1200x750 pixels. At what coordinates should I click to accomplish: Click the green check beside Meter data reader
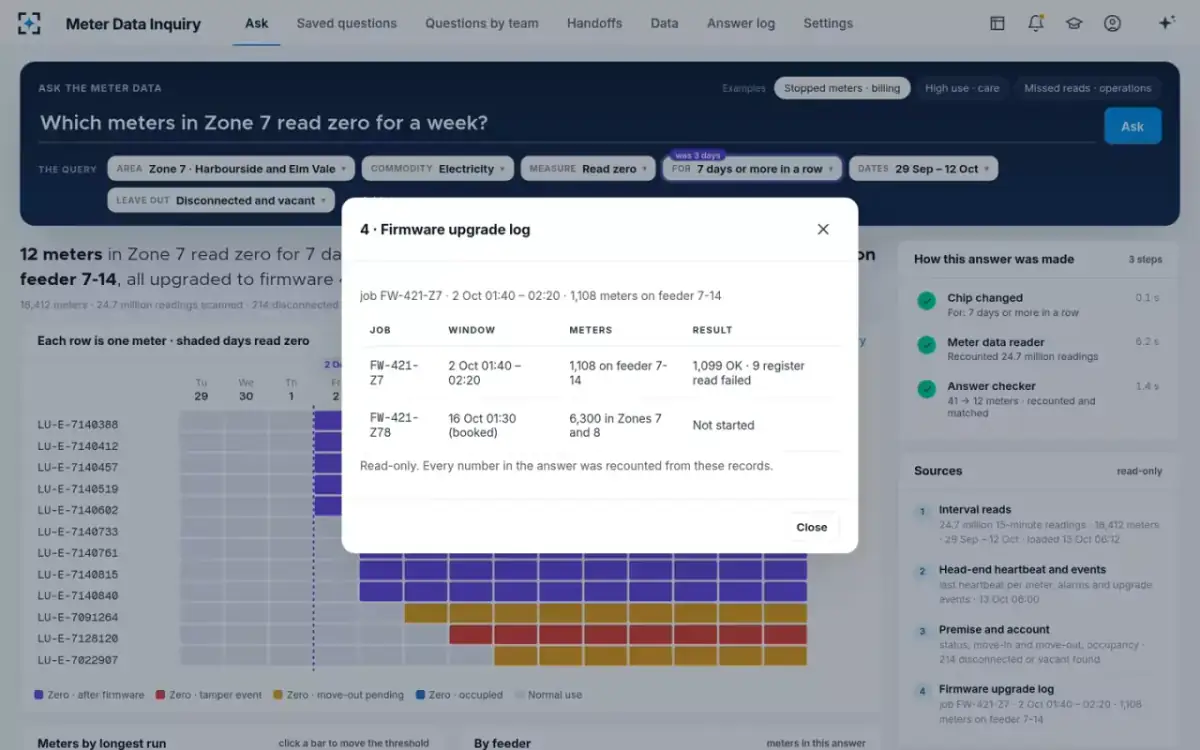point(927,344)
